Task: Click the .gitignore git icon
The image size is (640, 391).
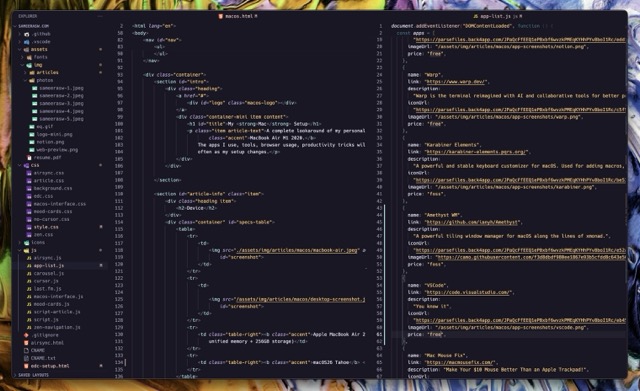Action: (26, 335)
